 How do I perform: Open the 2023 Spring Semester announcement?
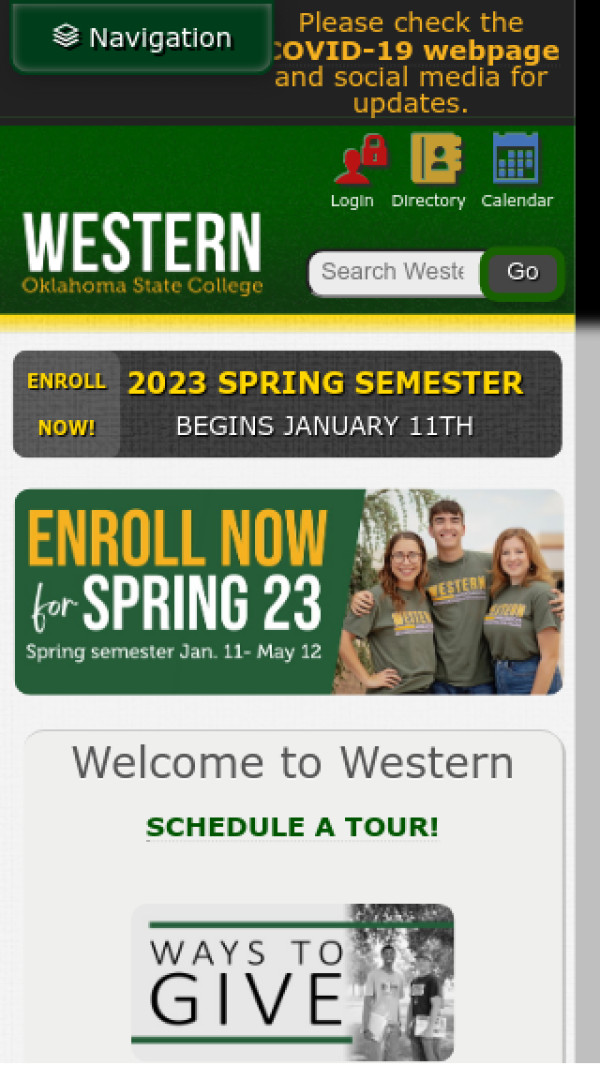point(325,383)
